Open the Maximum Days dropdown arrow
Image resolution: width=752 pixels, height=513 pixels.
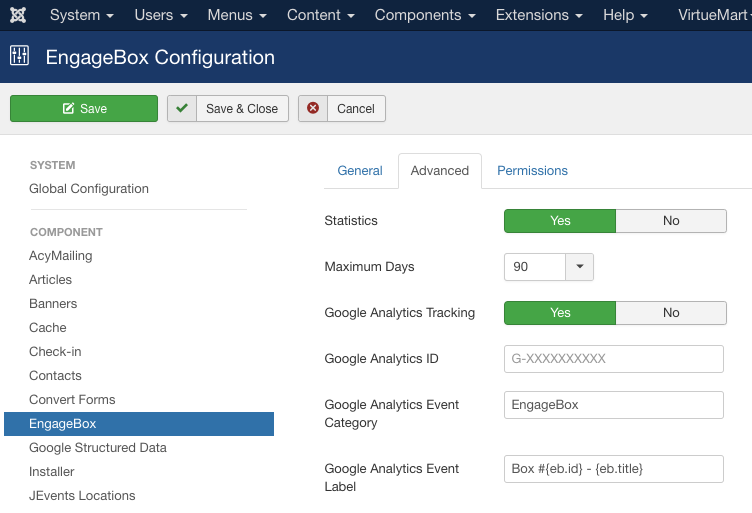[x=579, y=267]
